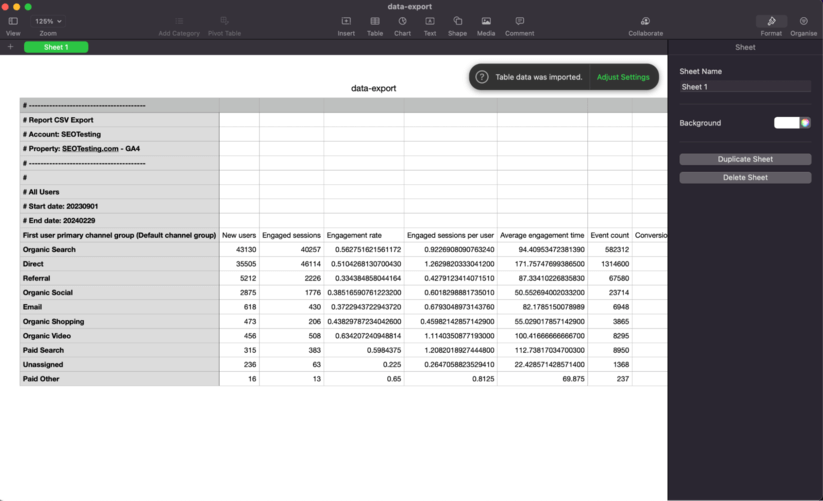Insert a Text box
The height and width of the screenshot is (501, 823).
click(430, 21)
